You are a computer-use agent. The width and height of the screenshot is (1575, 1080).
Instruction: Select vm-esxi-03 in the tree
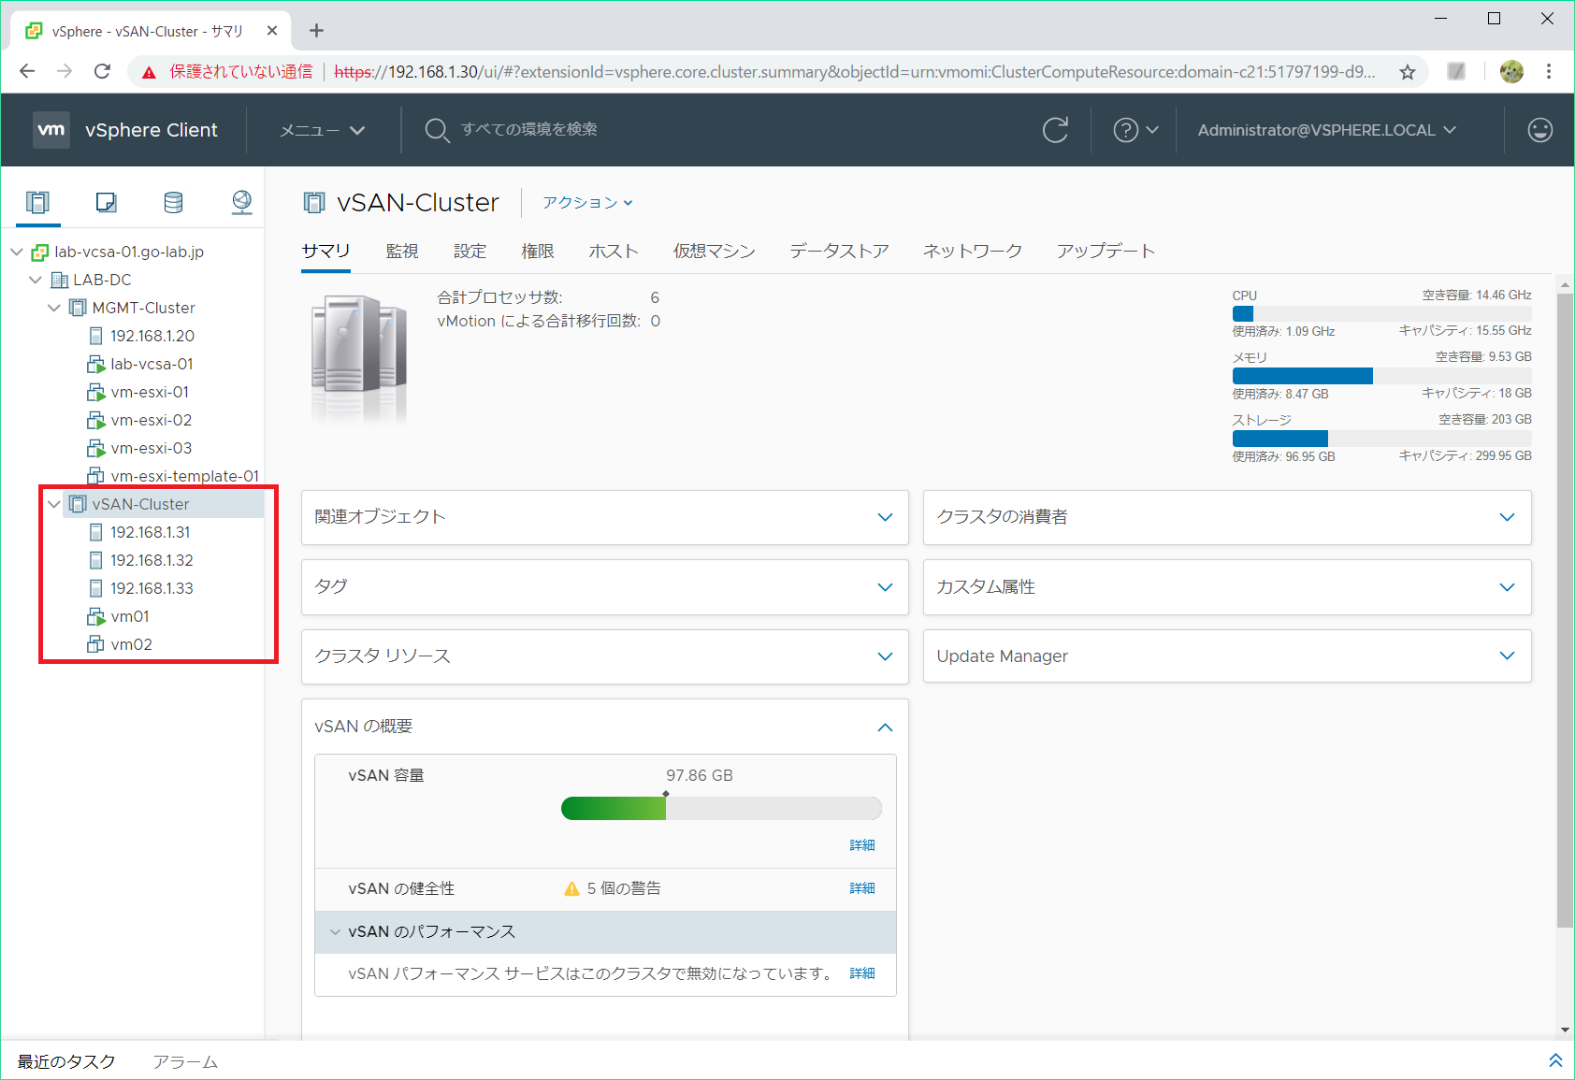(x=150, y=448)
